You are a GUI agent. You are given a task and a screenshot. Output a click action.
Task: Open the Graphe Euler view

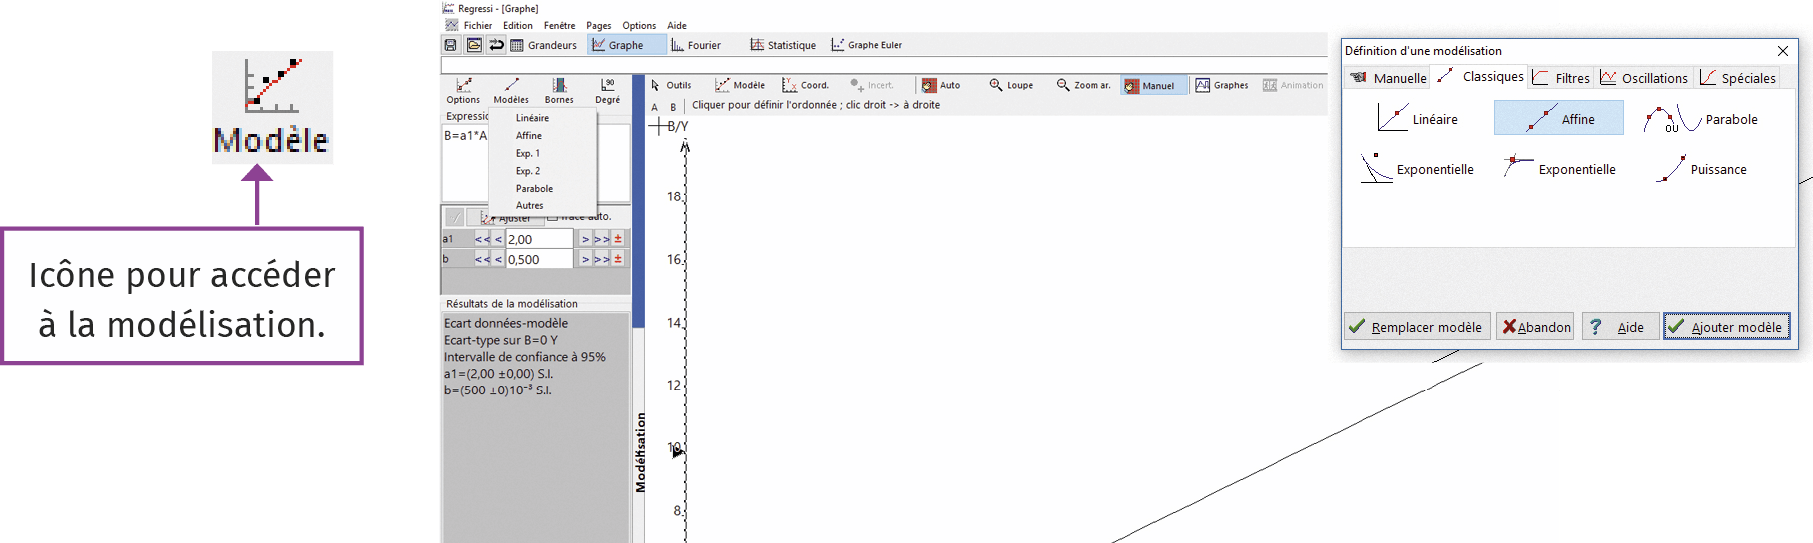pyautogui.click(x=866, y=45)
